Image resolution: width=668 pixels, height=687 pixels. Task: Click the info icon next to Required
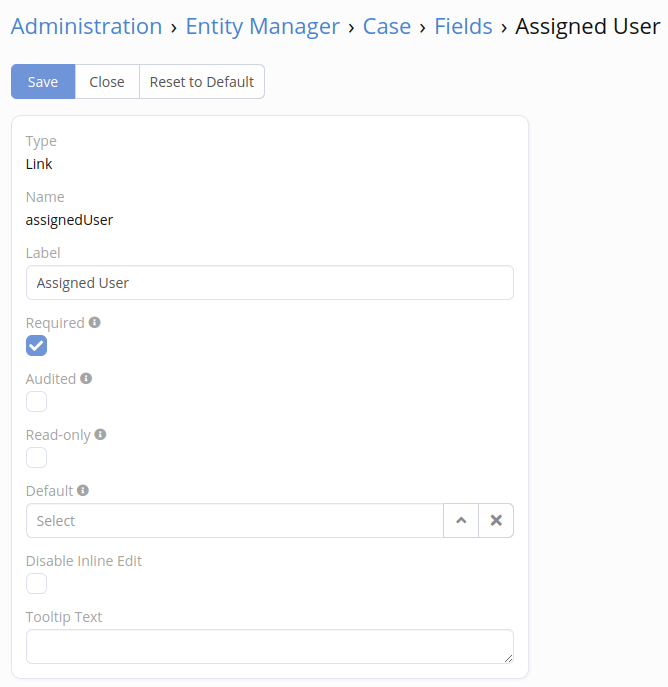(95, 323)
